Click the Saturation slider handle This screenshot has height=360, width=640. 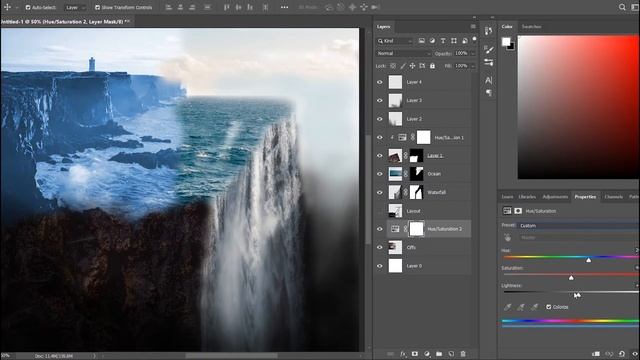click(x=571, y=278)
